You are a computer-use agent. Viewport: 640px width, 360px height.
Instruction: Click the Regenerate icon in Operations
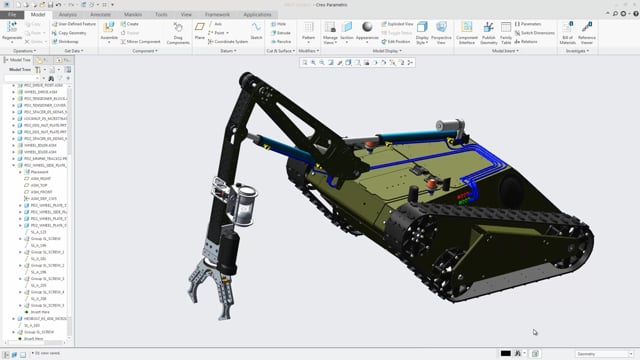tap(12, 28)
